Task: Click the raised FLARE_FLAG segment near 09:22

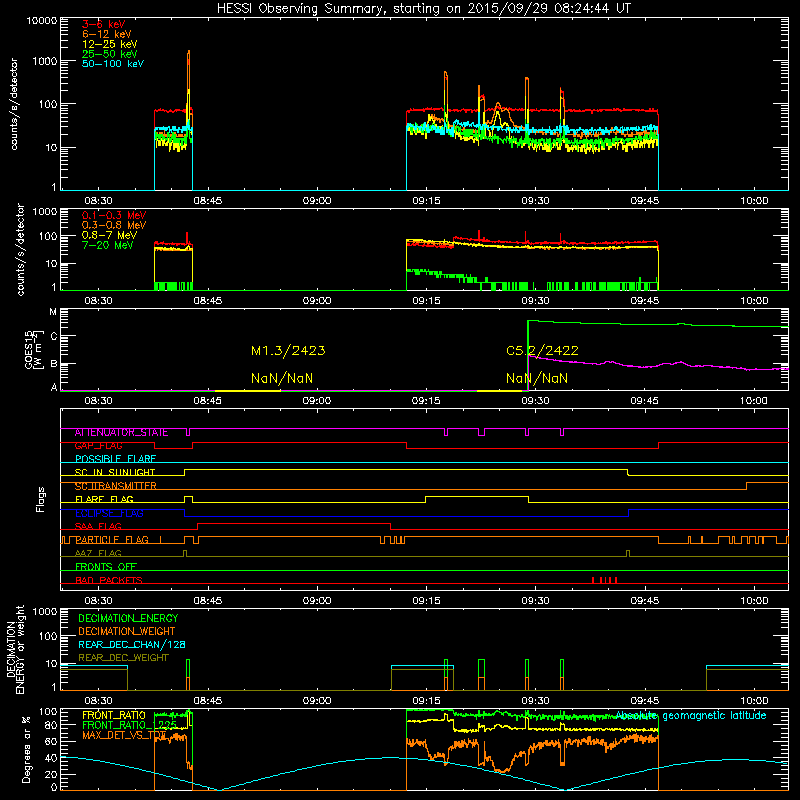Action: pos(477,496)
